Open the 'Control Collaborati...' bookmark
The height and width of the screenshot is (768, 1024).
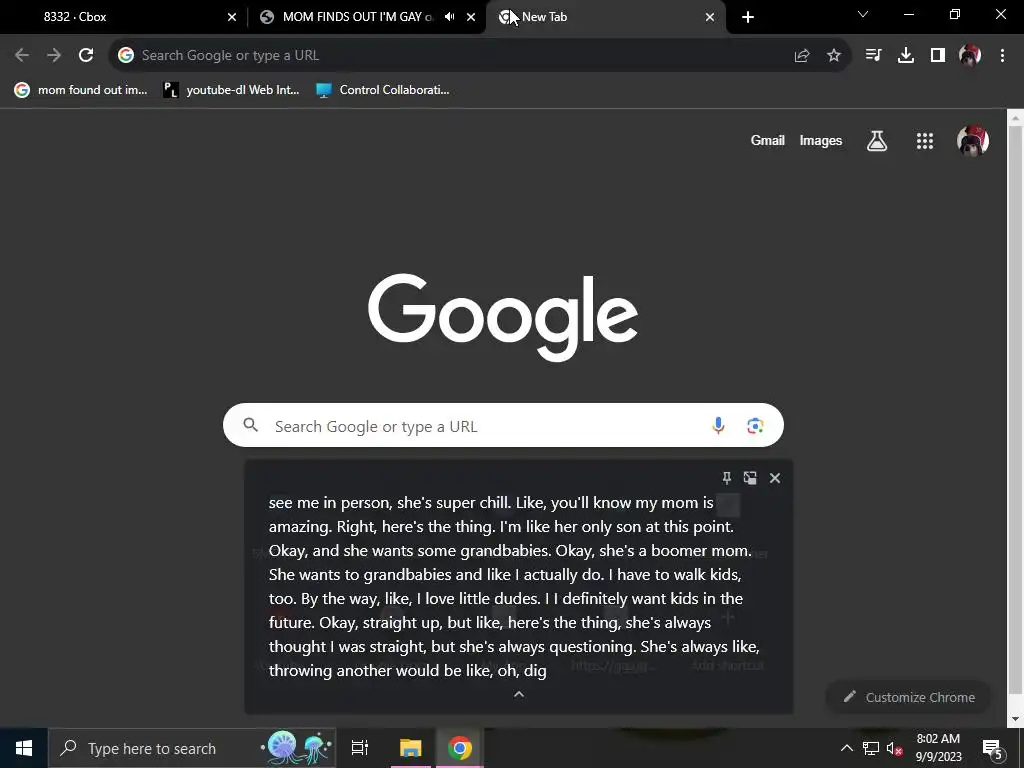[x=383, y=90]
